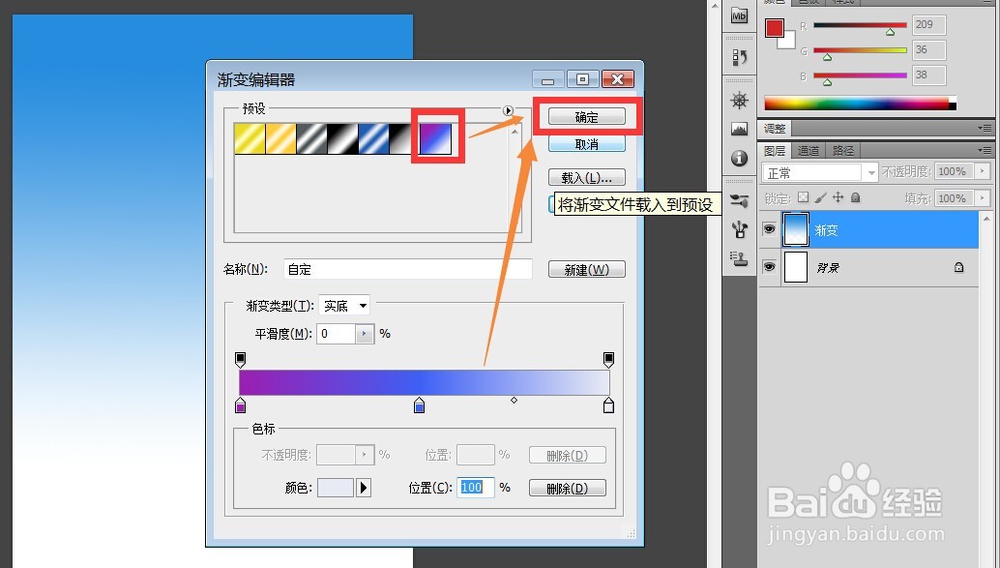Viewport: 1000px width, 568px height.
Task: Open the 调整 panel options menu
Action: pyautogui.click(x=985, y=129)
